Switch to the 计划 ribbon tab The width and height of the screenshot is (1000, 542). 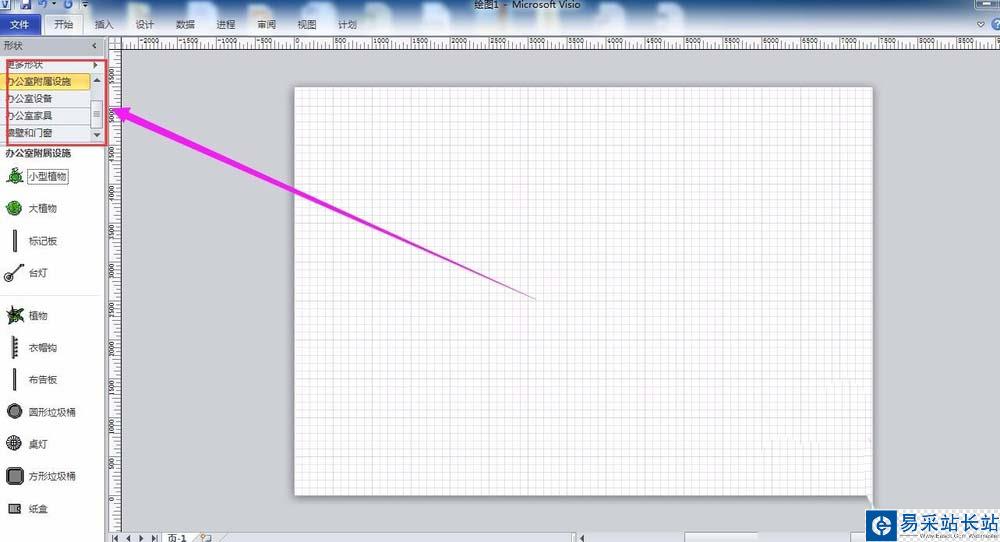[x=348, y=24]
